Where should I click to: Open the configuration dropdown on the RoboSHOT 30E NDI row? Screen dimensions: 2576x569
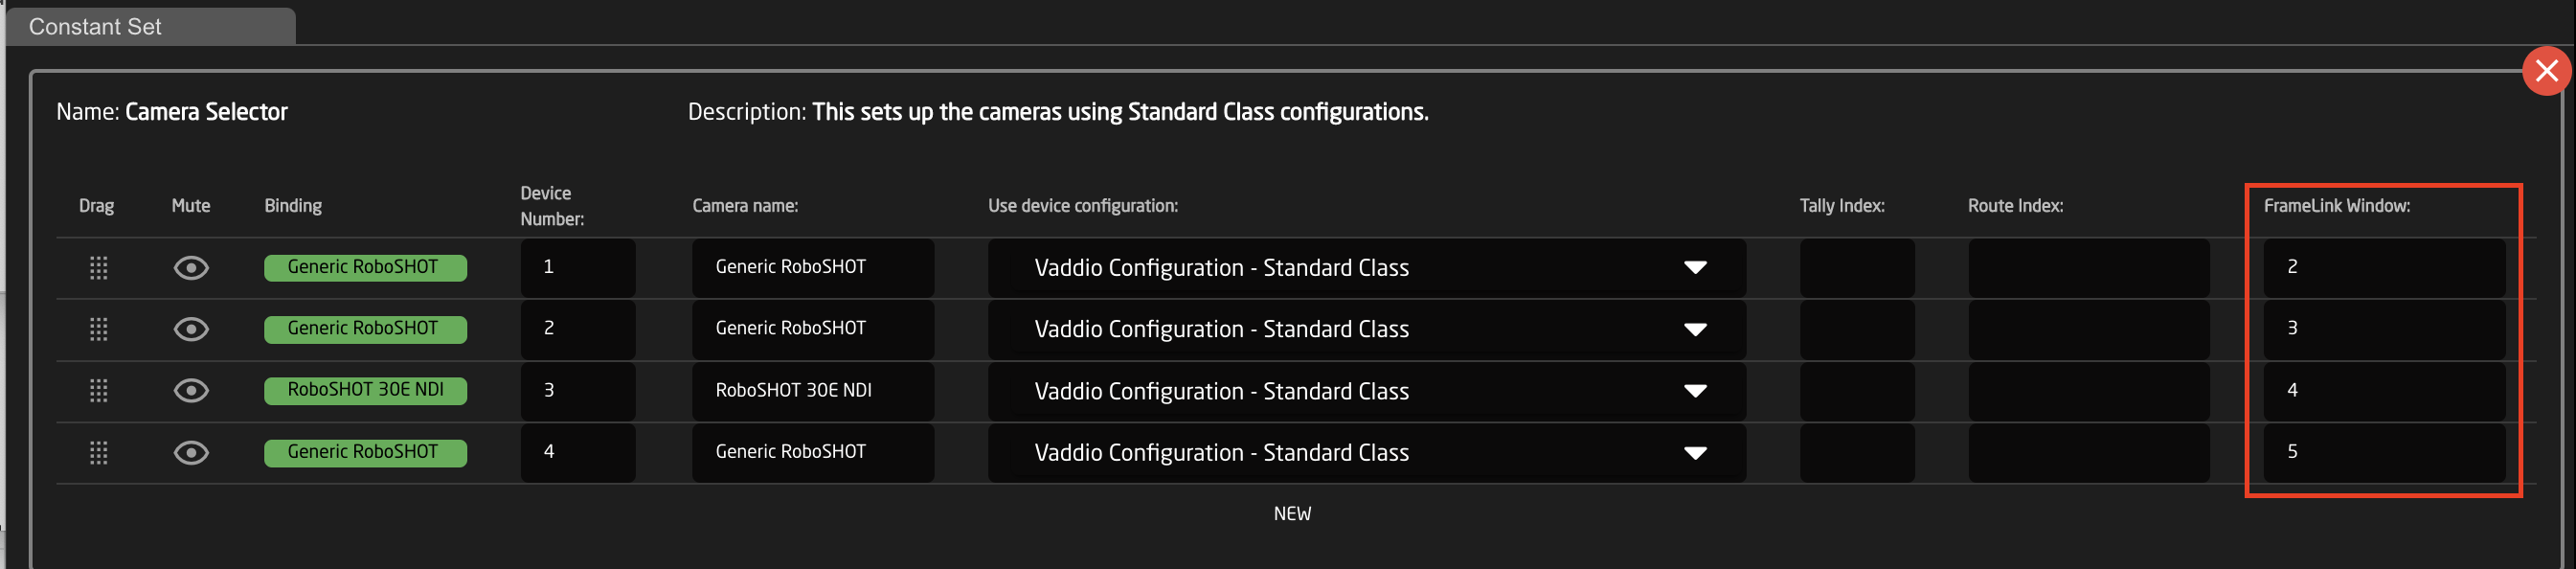tap(1366, 391)
